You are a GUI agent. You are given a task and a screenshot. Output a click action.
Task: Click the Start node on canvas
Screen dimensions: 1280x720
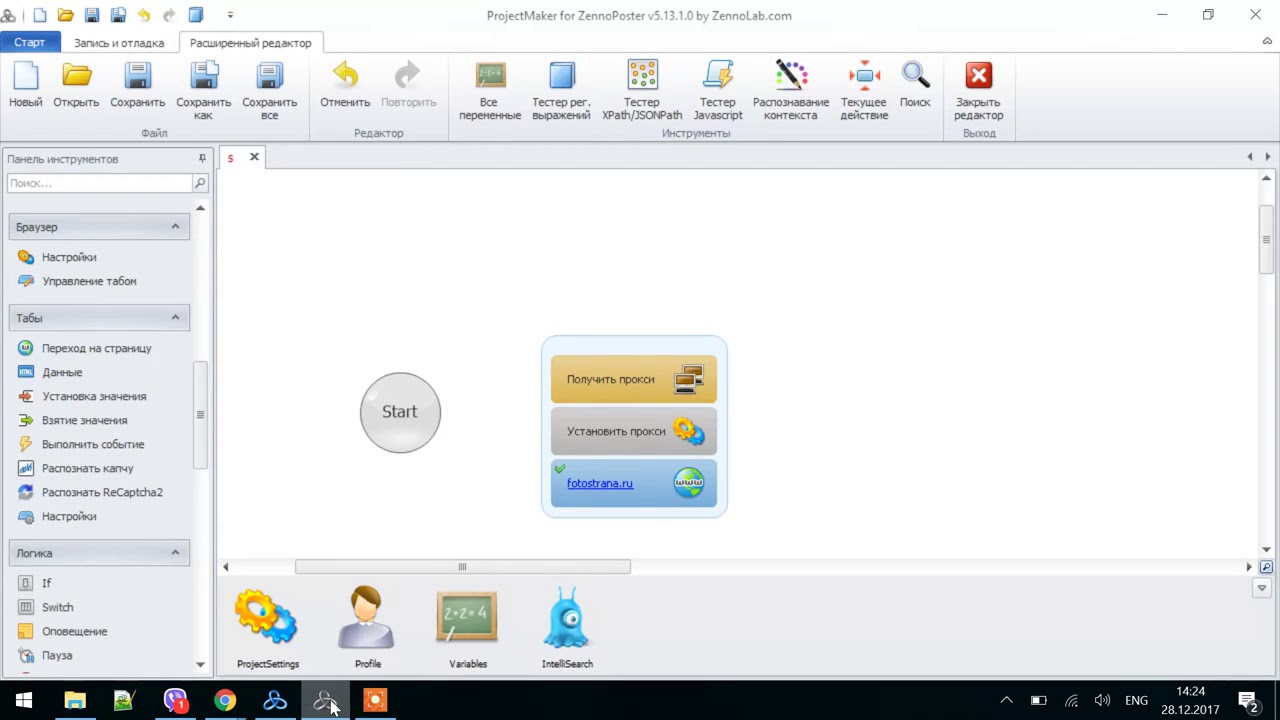click(400, 412)
